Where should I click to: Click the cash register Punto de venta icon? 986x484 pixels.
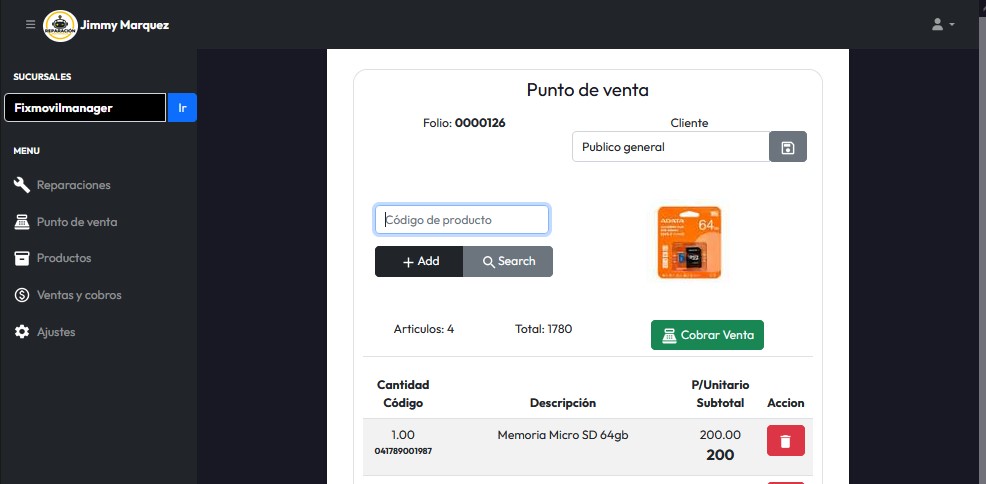pos(22,222)
